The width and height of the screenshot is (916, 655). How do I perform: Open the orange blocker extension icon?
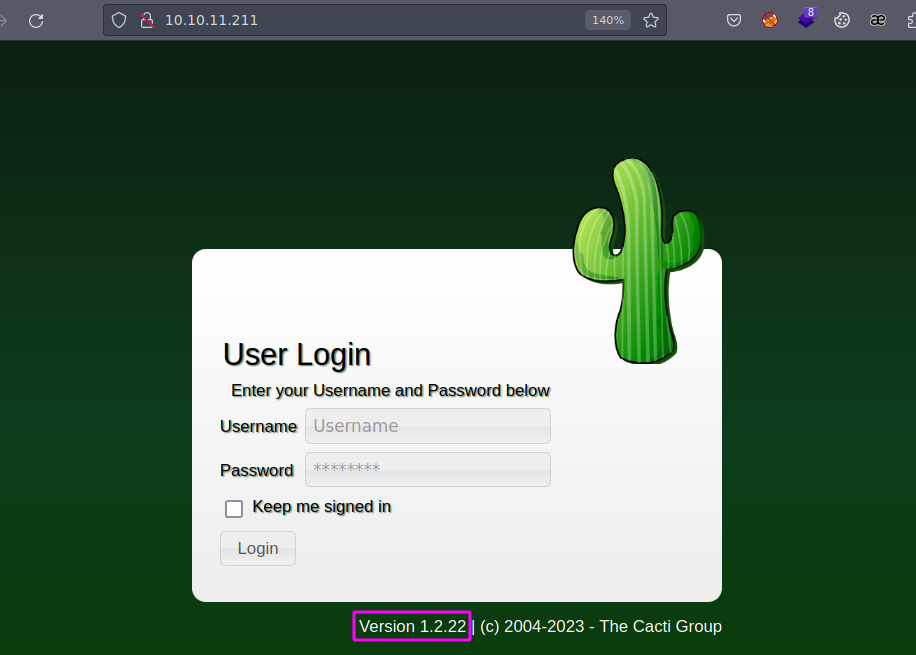coord(770,20)
